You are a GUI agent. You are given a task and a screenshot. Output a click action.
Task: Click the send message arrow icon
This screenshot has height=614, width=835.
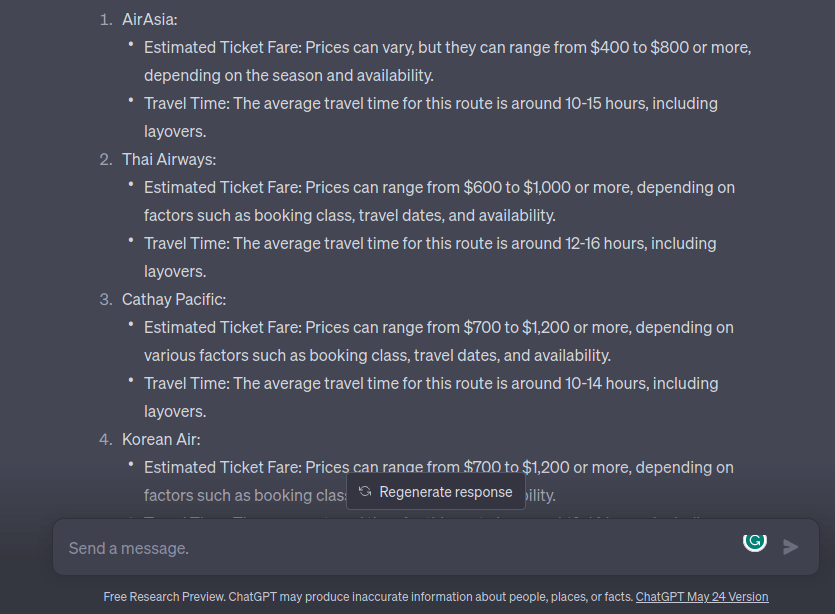click(x=791, y=547)
